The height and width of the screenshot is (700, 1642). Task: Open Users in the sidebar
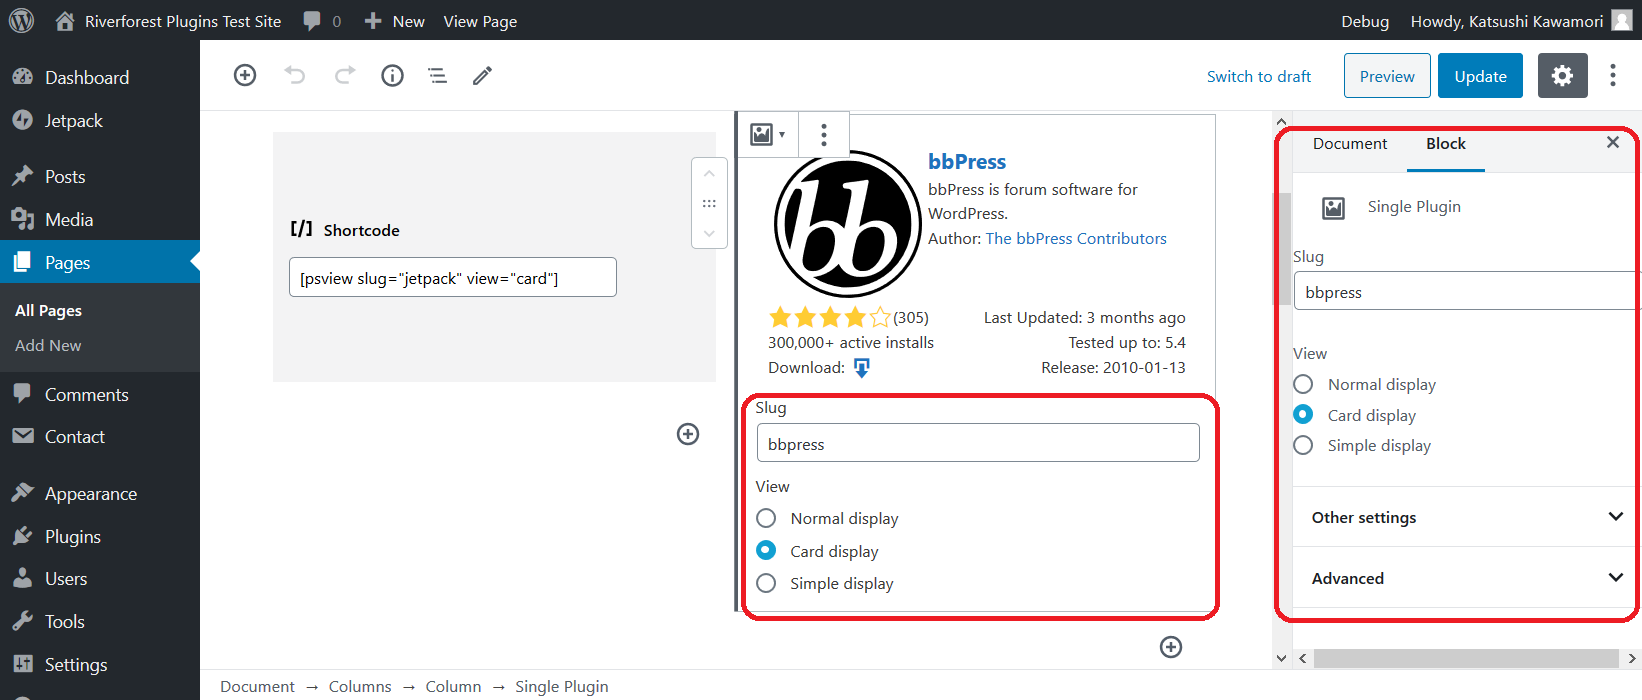[x=65, y=578]
